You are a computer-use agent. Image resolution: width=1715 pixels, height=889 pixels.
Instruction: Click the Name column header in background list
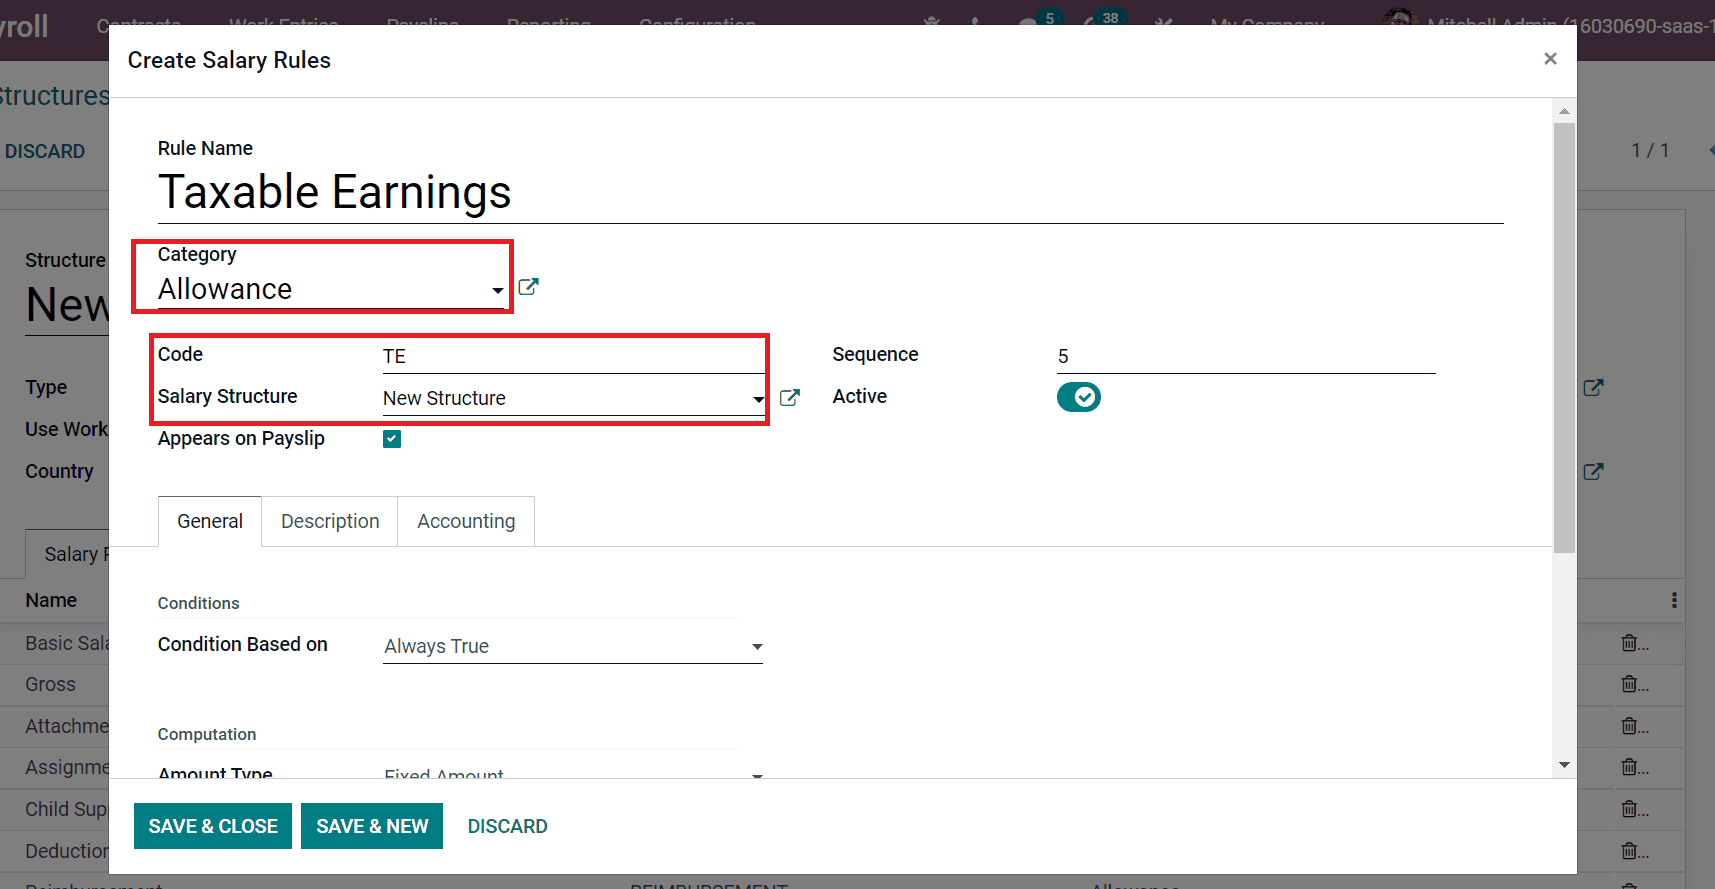[x=51, y=600]
